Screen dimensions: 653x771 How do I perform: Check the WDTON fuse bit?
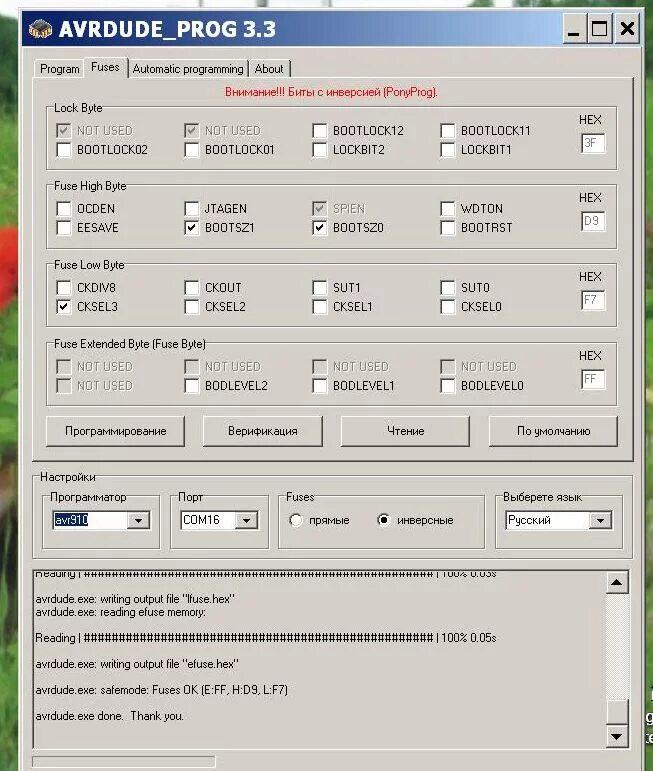[x=447, y=209]
